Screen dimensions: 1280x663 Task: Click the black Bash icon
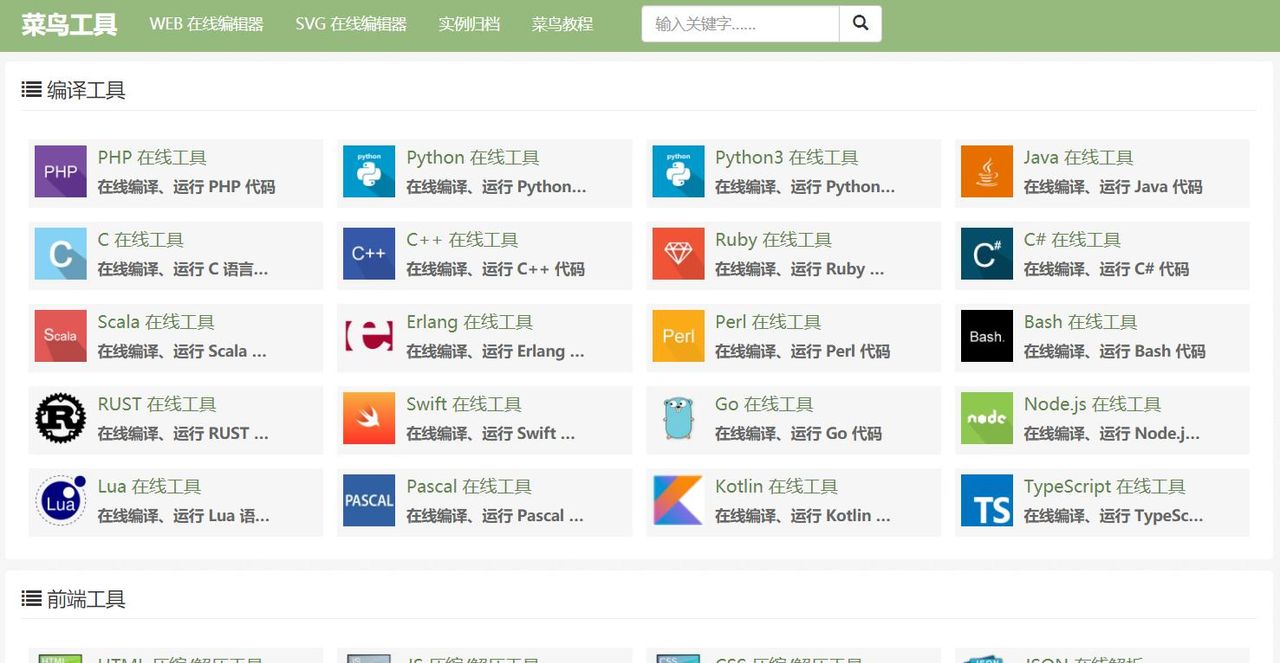(x=986, y=336)
